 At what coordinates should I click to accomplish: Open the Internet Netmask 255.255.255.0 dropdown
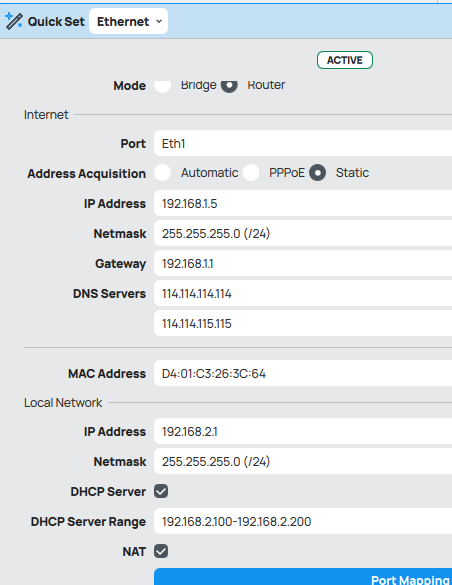tap(303, 233)
